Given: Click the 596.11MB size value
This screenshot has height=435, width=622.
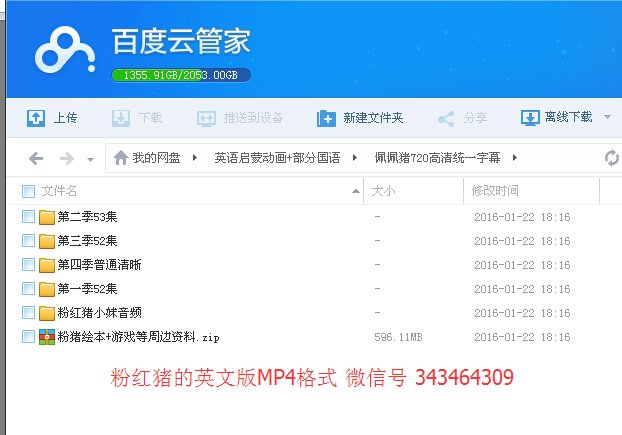Looking at the screenshot, I should pyautogui.click(x=398, y=337).
